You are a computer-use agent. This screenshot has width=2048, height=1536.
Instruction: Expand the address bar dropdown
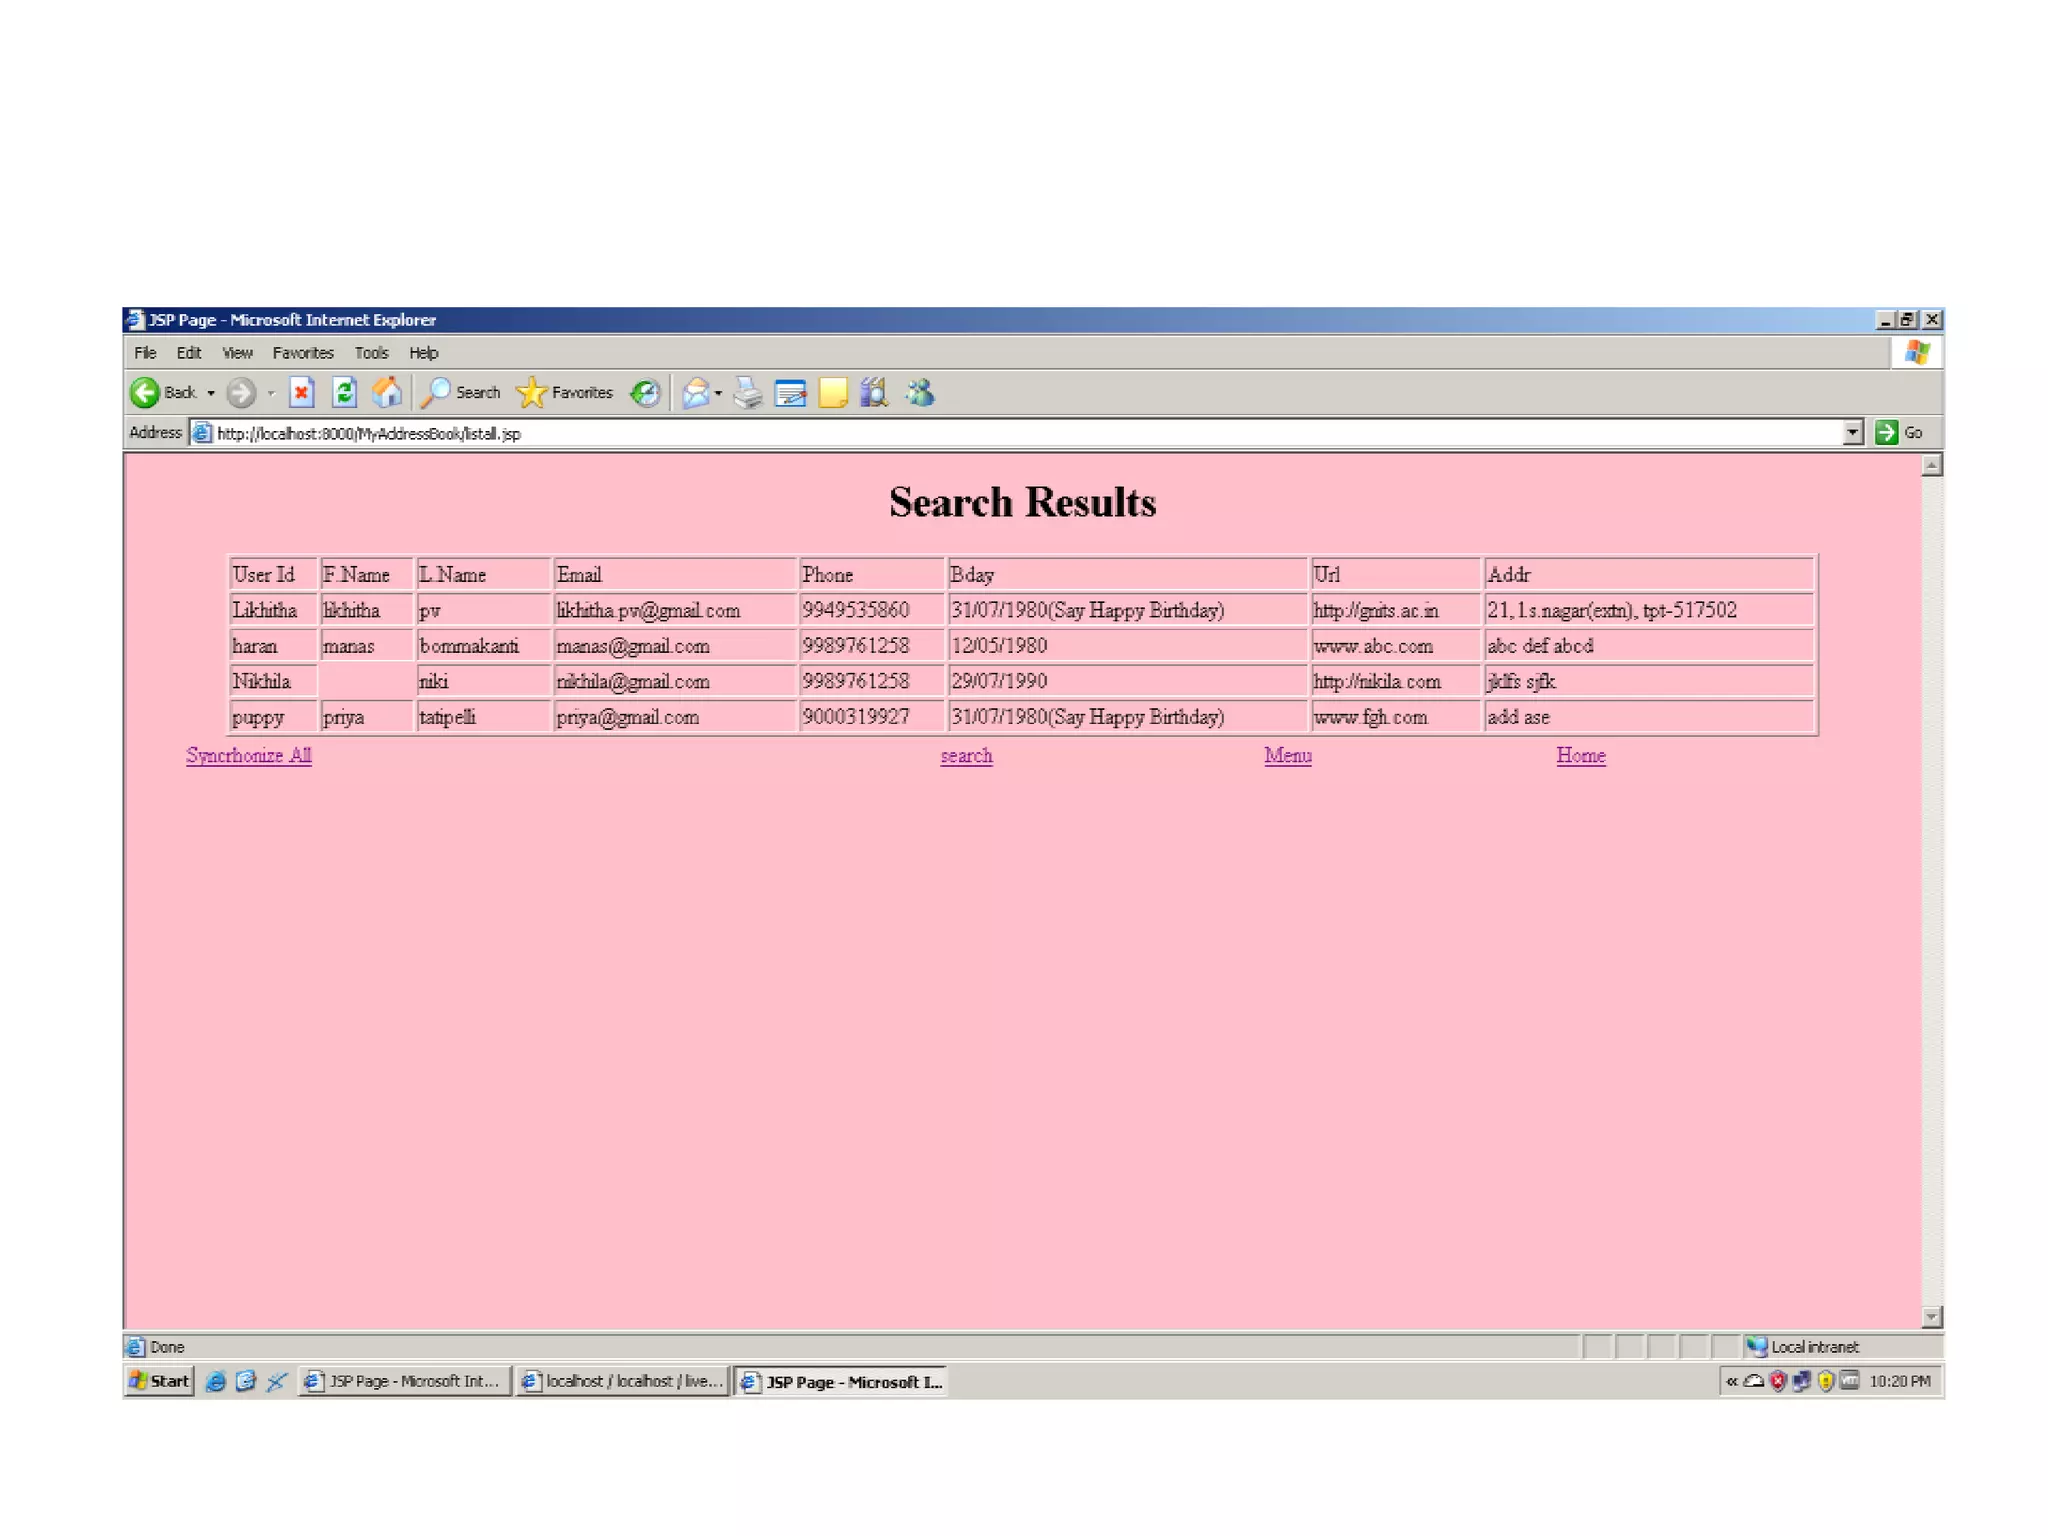pyautogui.click(x=1852, y=432)
